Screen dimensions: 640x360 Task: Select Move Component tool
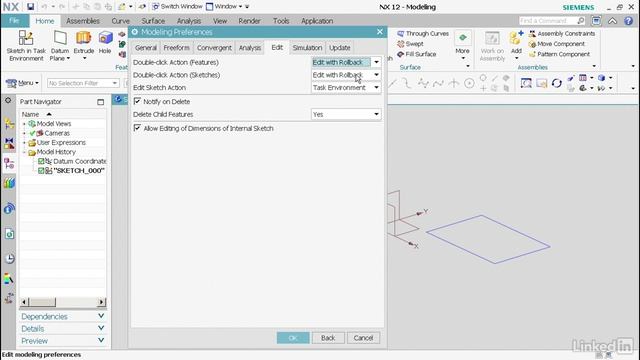(x=557, y=44)
